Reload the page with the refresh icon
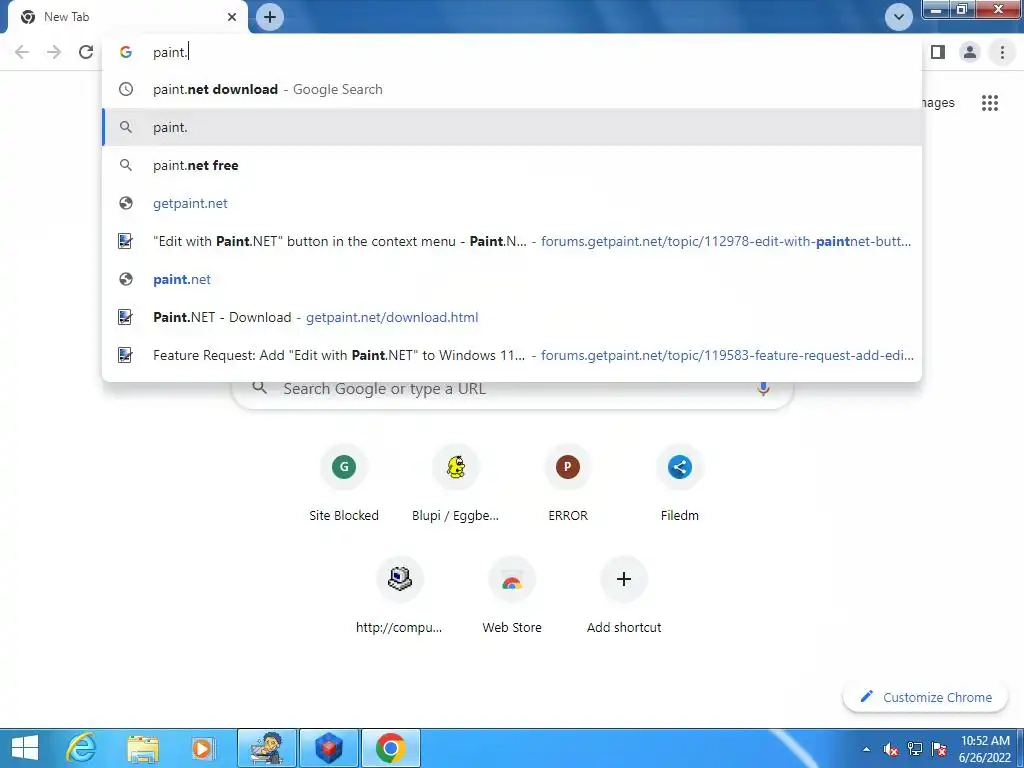Image resolution: width=1024 pixels, height=768 pixels. pos(86,52)
